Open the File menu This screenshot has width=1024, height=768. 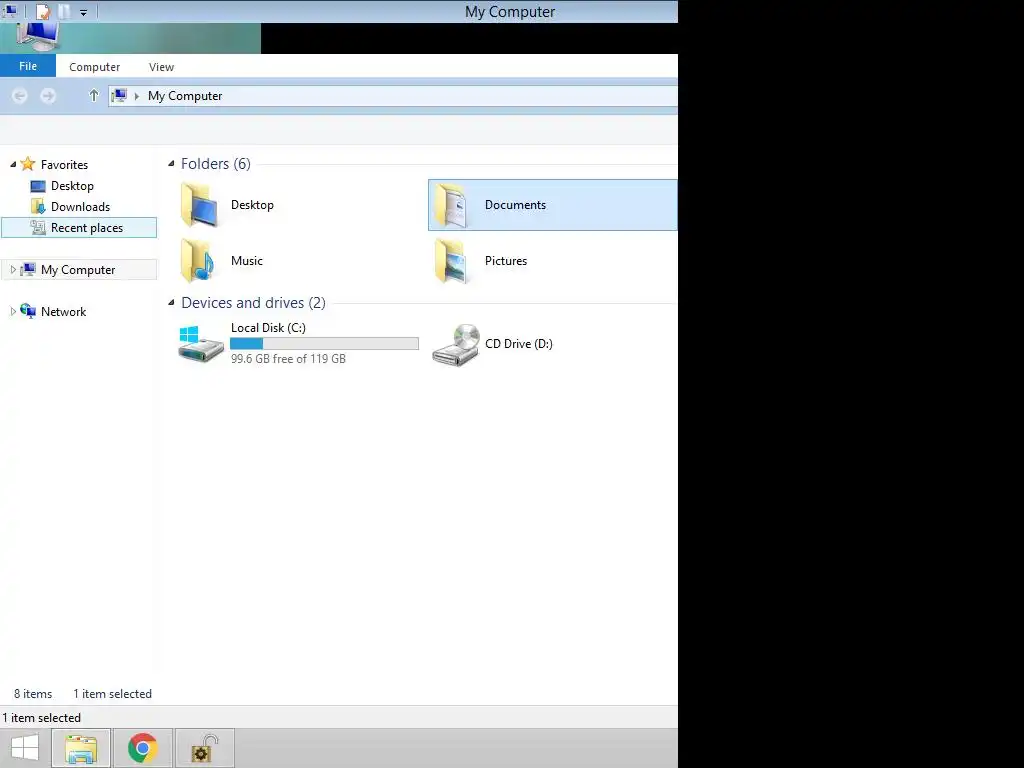point(28,66)
